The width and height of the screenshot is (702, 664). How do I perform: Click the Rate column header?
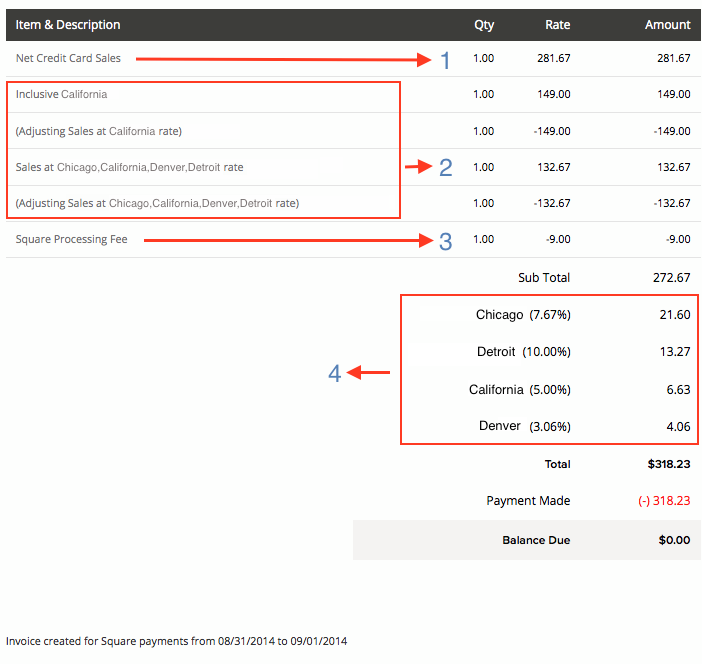(x=557, y=25)
